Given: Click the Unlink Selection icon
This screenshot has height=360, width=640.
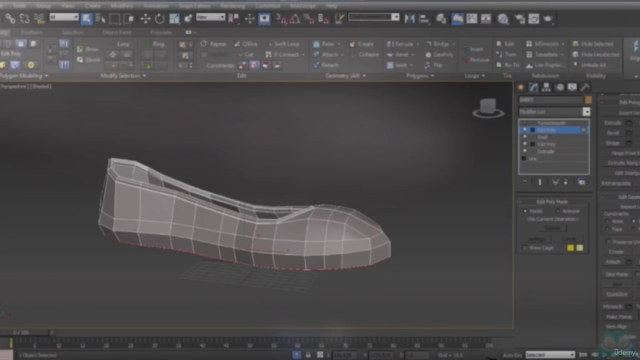Looking at the screenshot, I should (24, 18).
